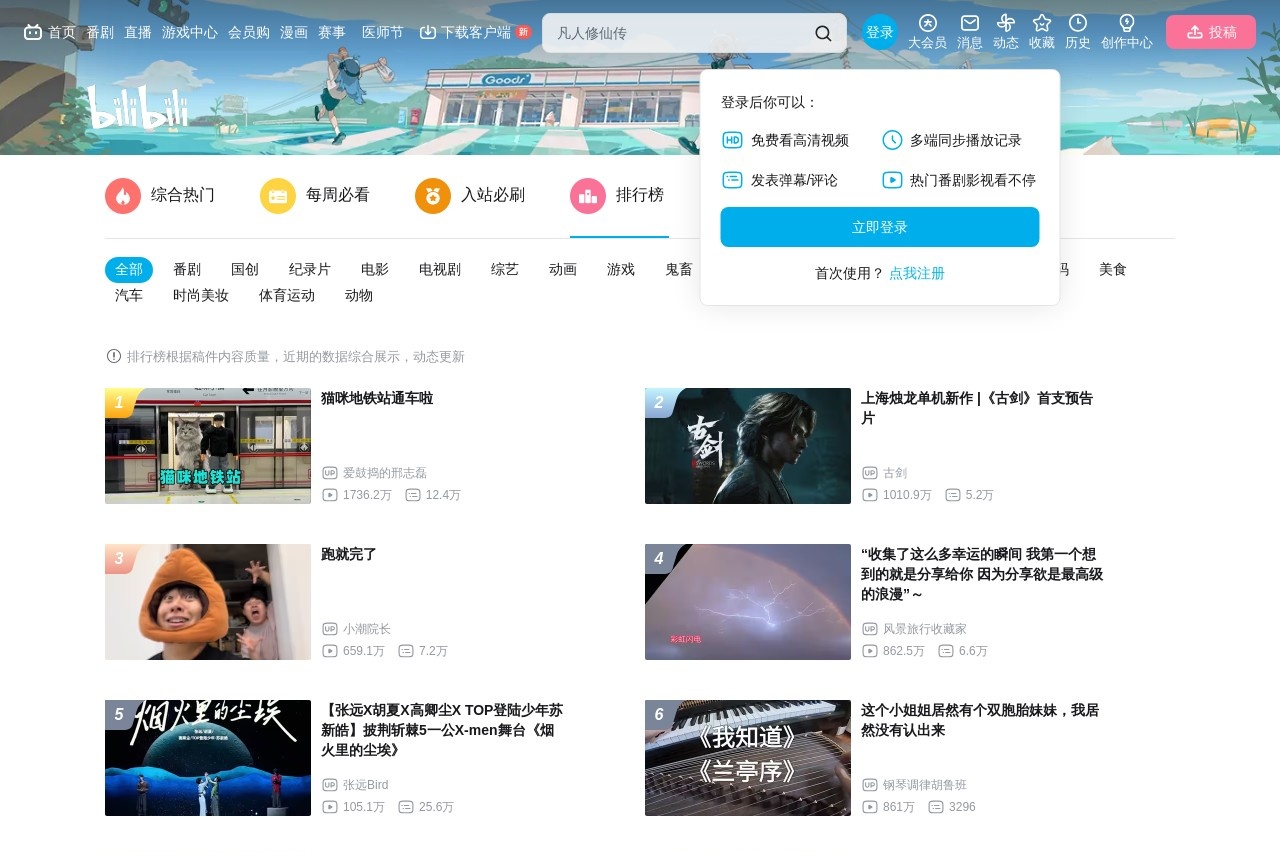The width and height of the screenshot is (1280, 853).
Task: Click the 立即登录 login button
Action: click(x=879, y=227)
